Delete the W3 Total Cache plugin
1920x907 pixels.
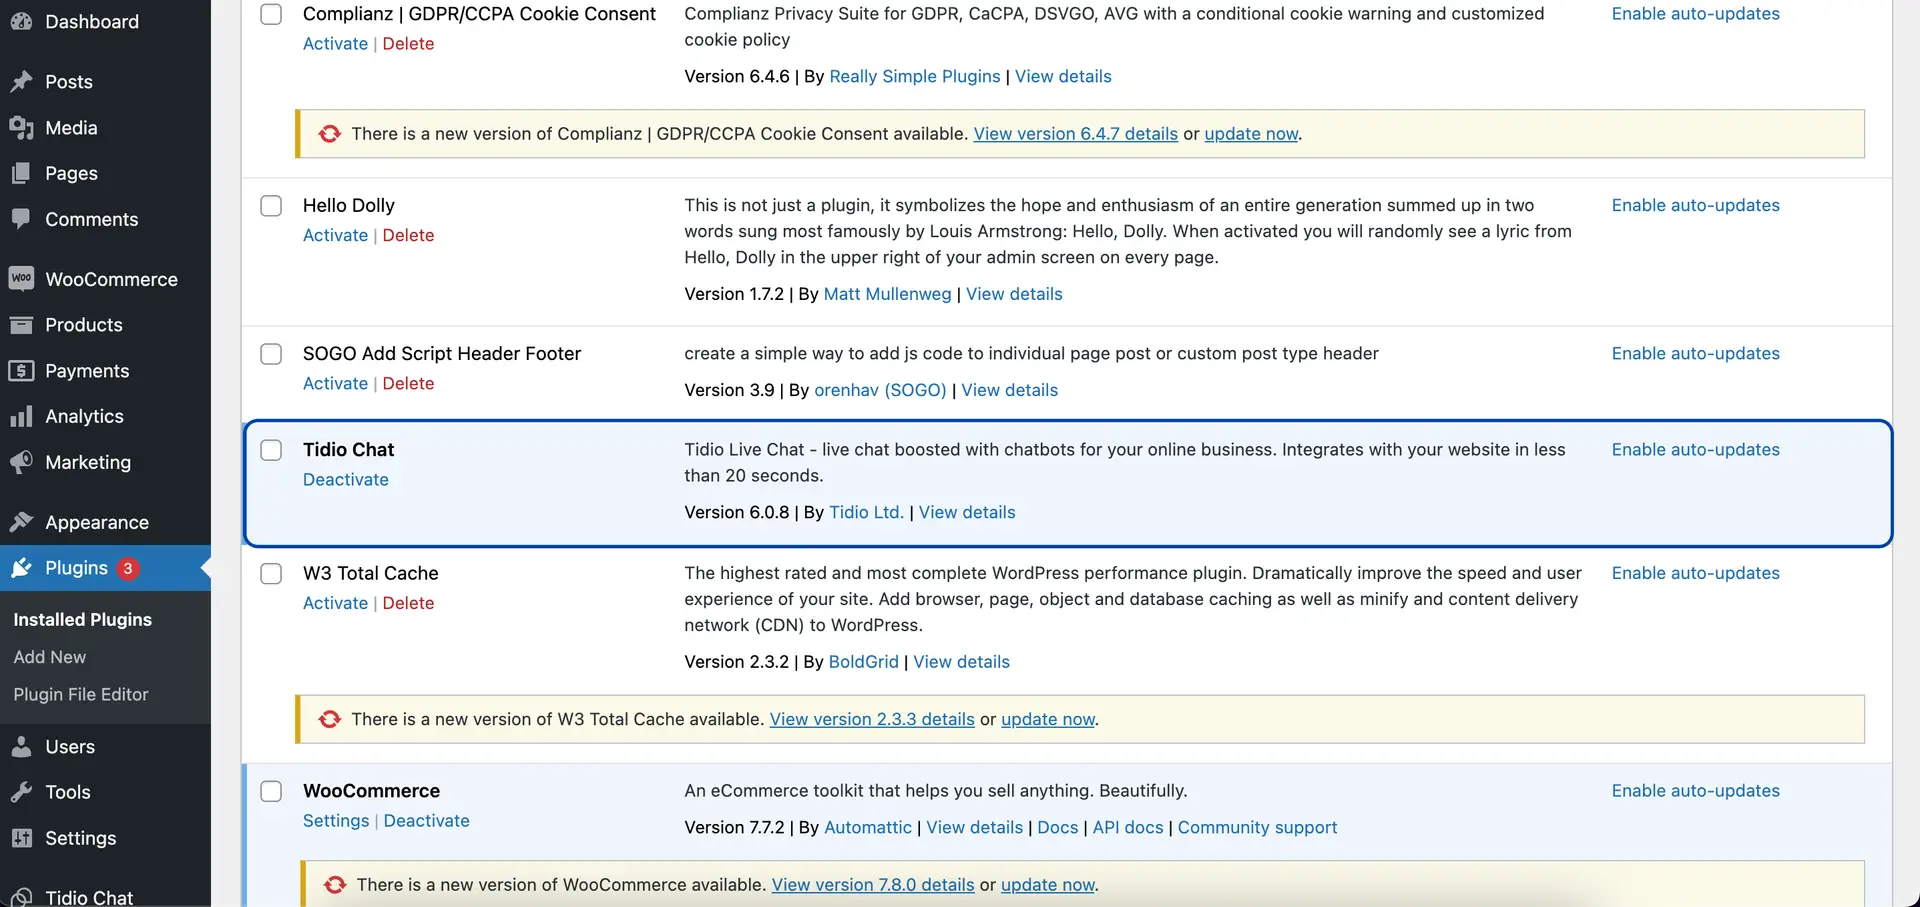(408, 603)
